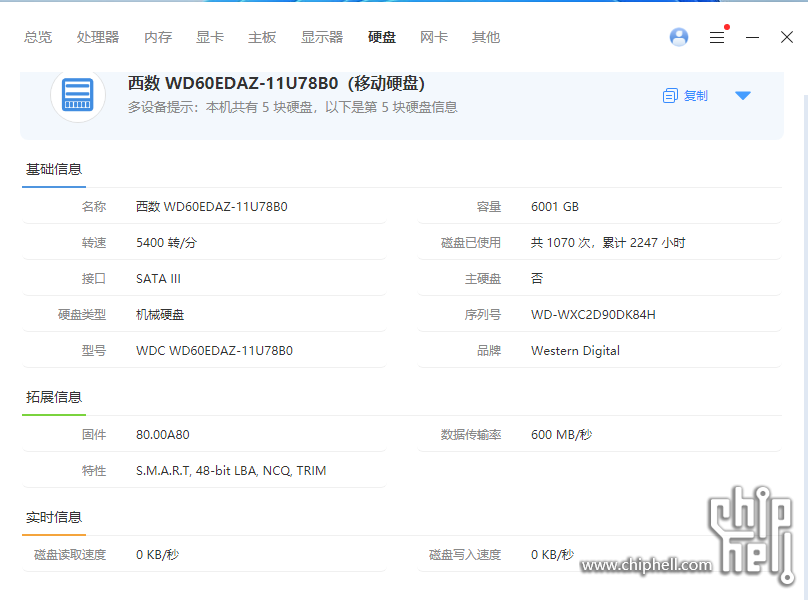This screenshot has height=600, width=808.
Task: Click the 复制 copy button
Action: [685, 96]
